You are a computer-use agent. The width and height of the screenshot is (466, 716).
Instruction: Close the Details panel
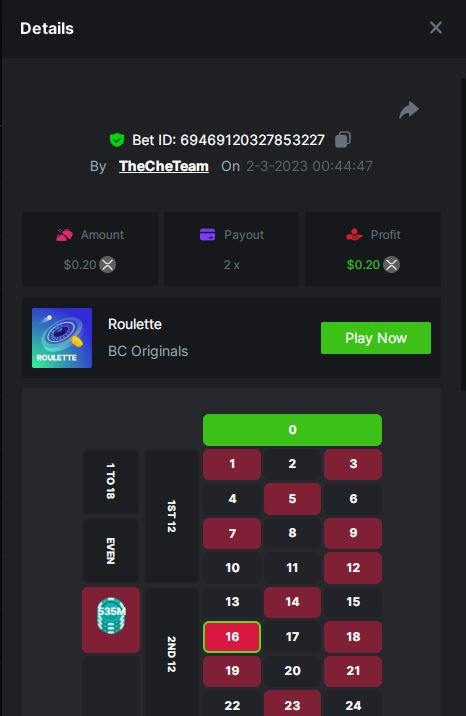(x=436, y=28)
